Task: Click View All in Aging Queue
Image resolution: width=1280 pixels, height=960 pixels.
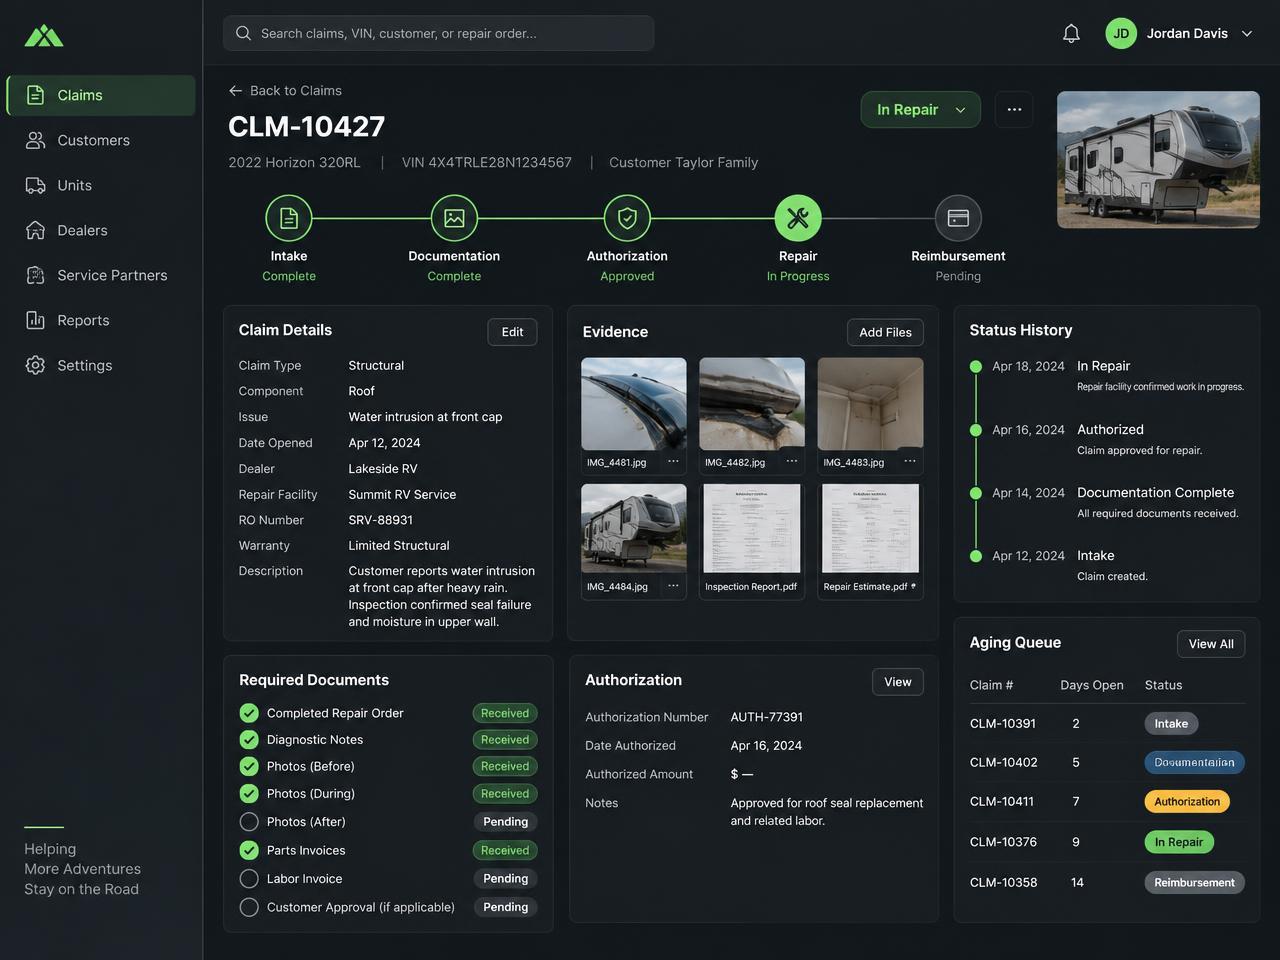Action: coord(1211,644)
